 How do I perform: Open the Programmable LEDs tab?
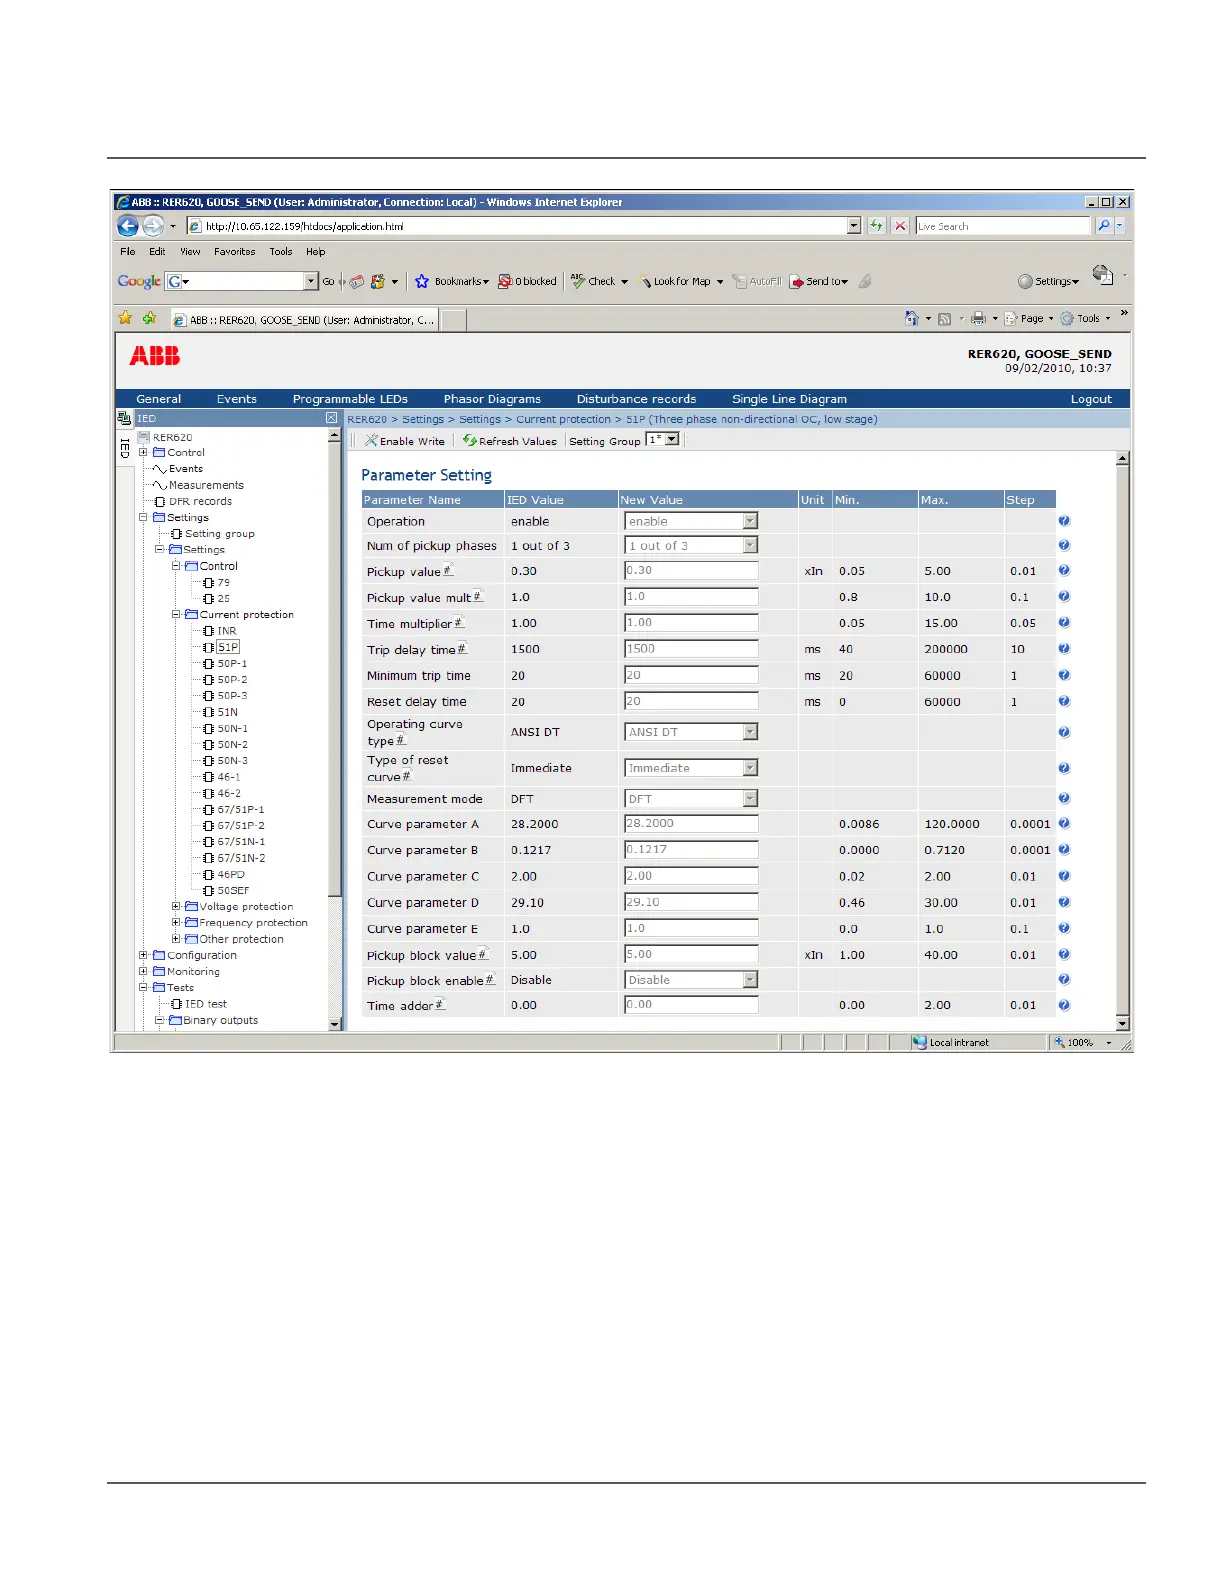pos(350,398)
